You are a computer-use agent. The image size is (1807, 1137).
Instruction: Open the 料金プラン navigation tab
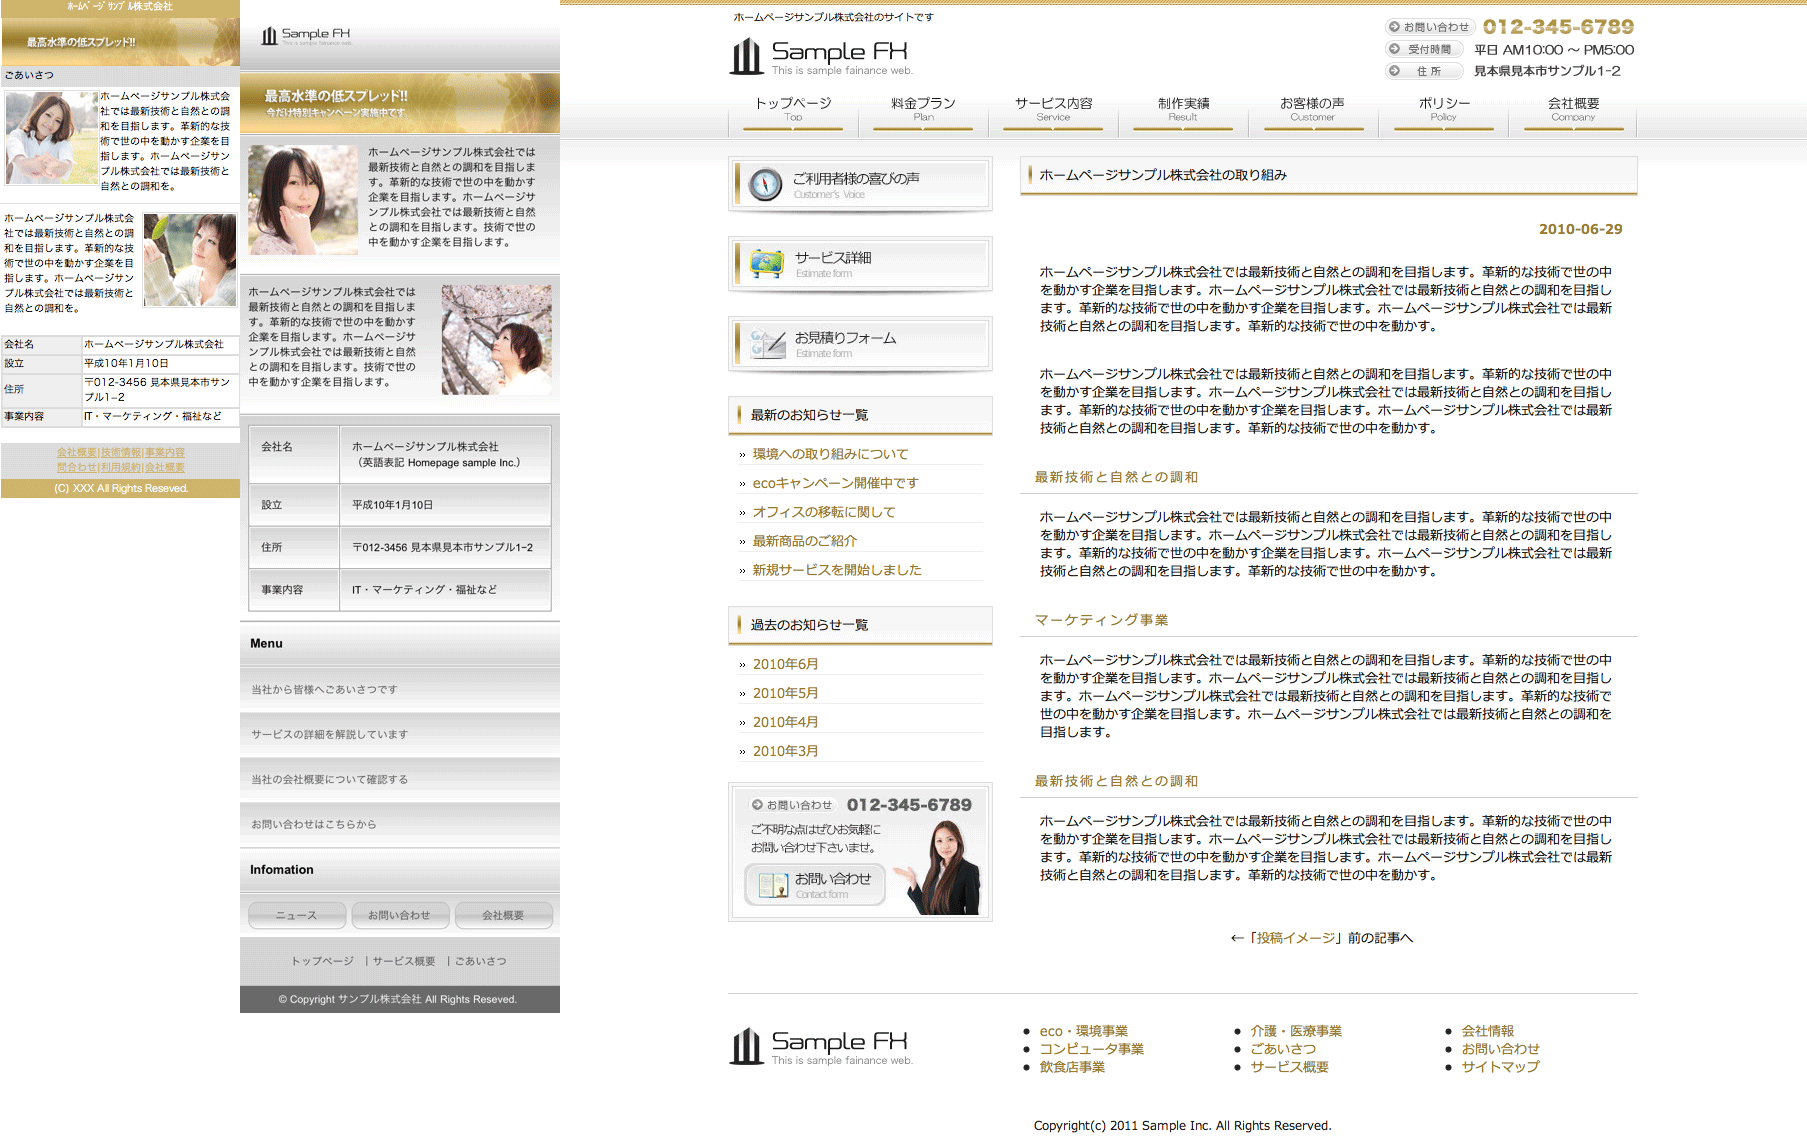pos(923,108)
